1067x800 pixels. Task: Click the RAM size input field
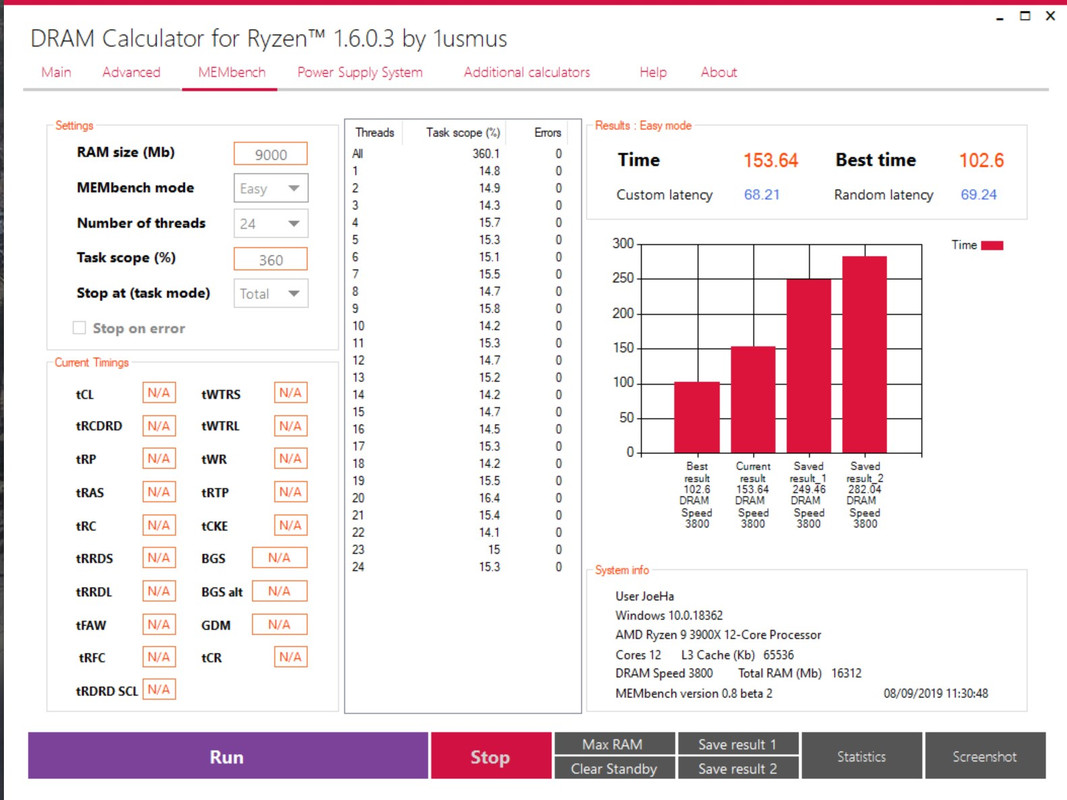(x=271, y=154)
